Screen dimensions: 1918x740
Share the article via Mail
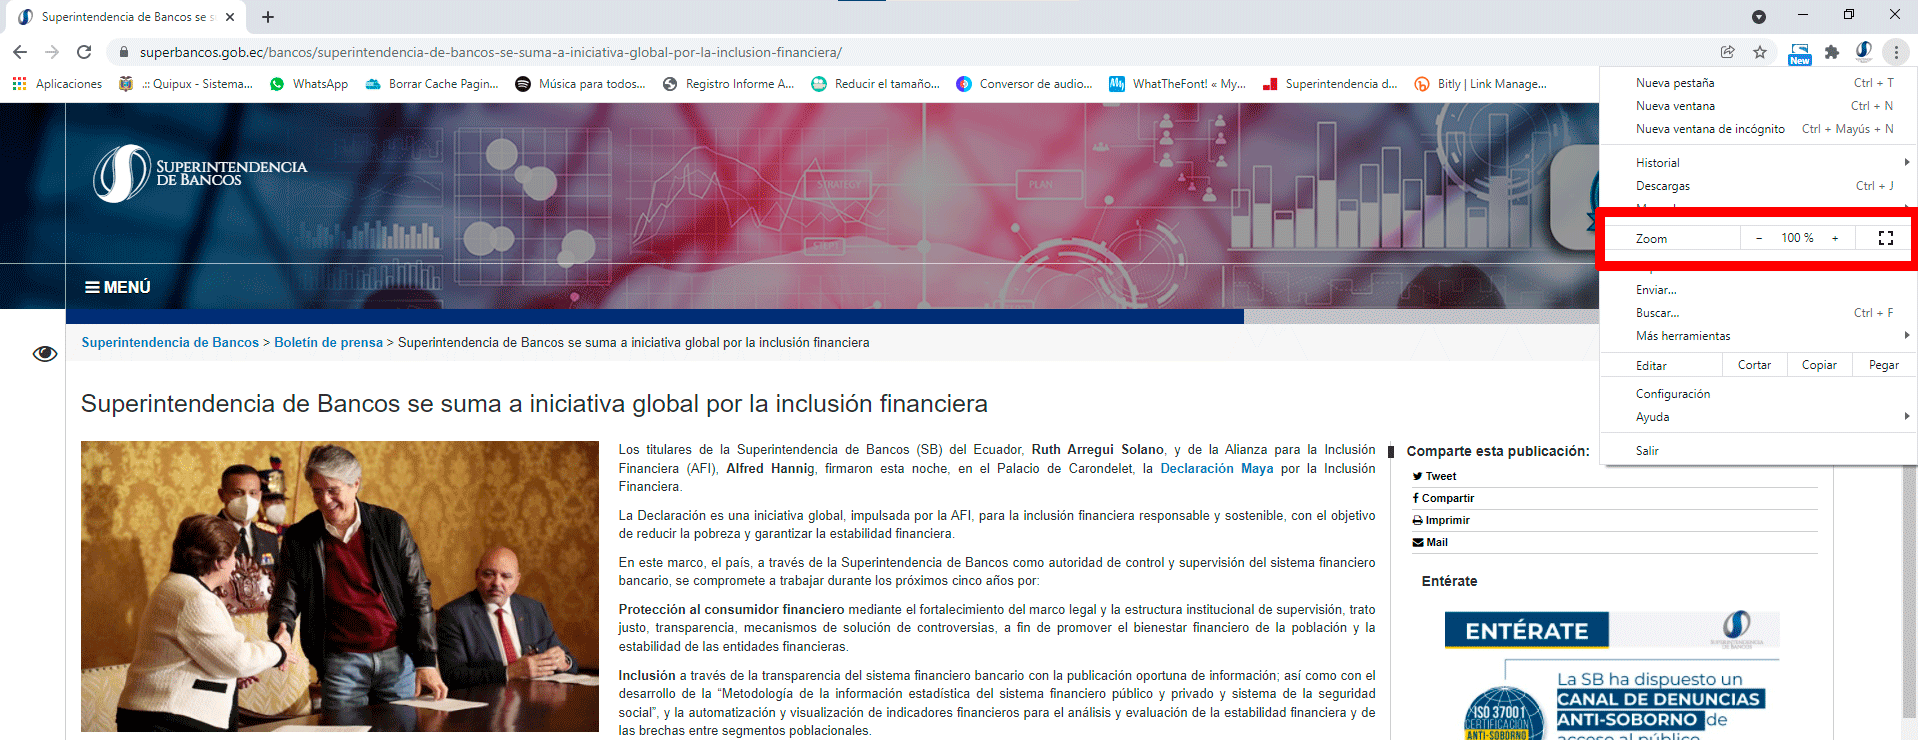coord(1430,542)
